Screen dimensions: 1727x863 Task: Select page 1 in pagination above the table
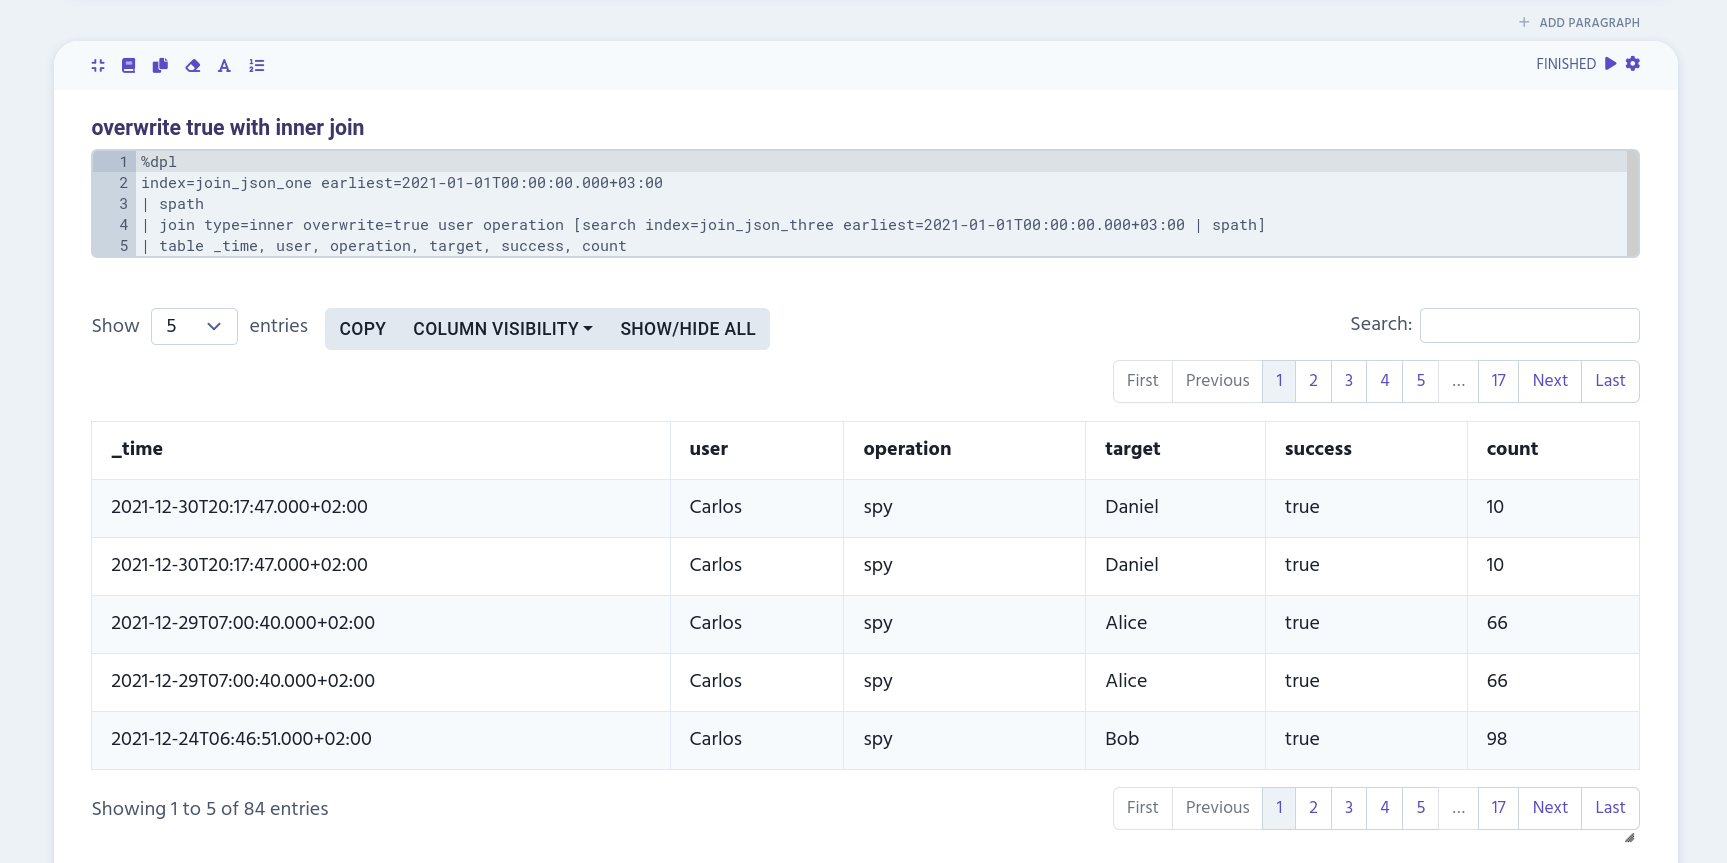1279,381
